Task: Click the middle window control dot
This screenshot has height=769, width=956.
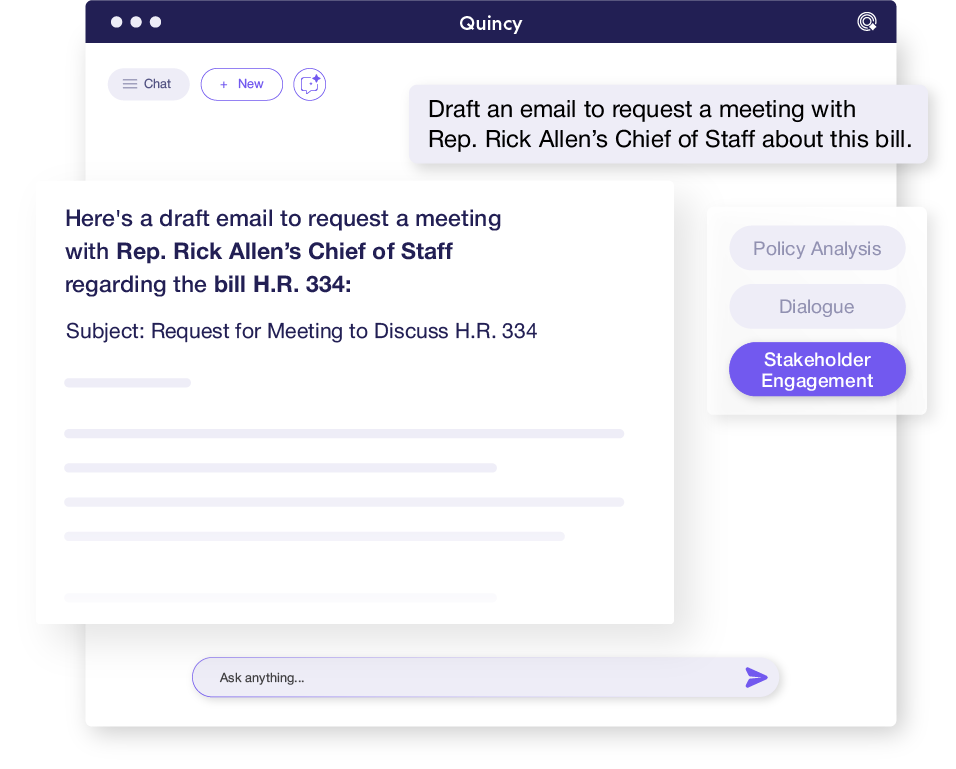Action: 135,22
